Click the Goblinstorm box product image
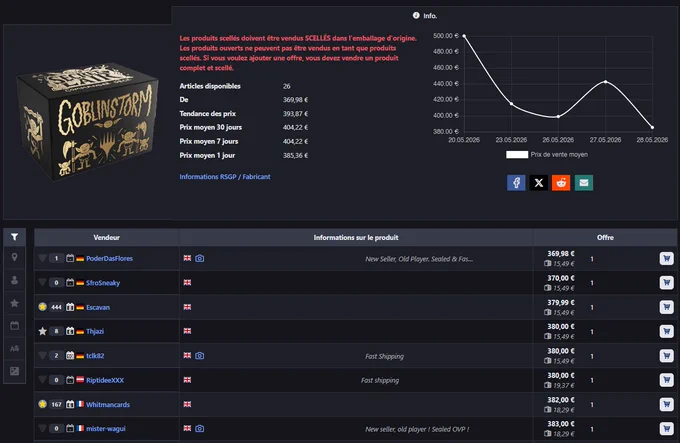This screenshot has height=443, width=680. coord(87,122)
